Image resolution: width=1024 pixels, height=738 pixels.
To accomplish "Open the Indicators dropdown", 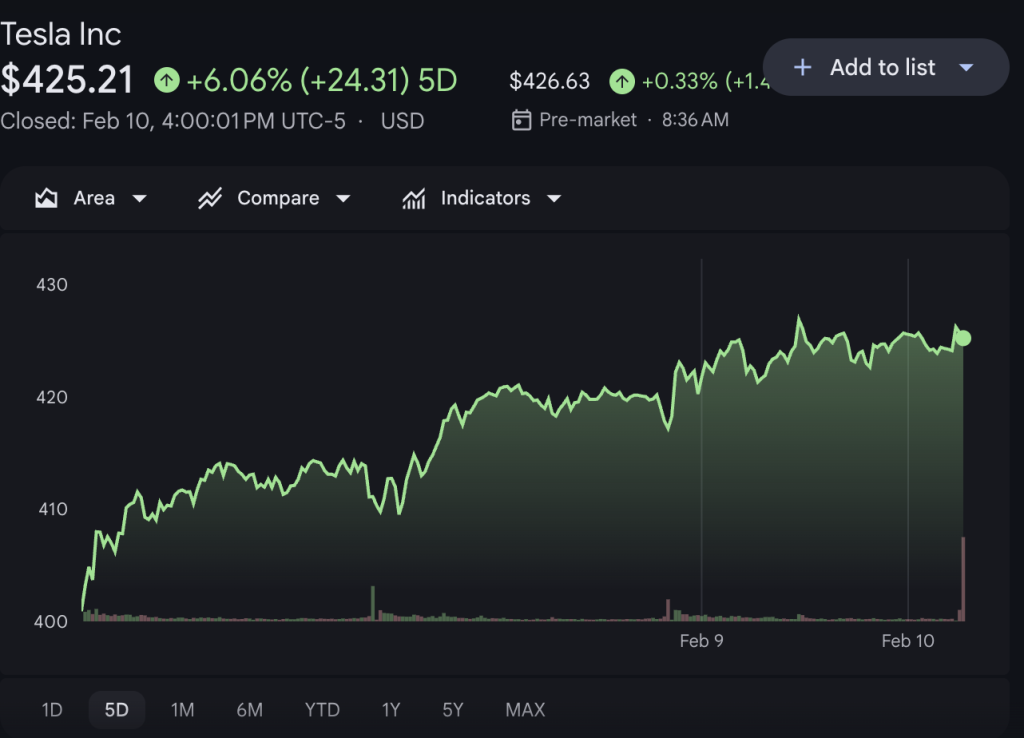I will (x=555, y=198).
